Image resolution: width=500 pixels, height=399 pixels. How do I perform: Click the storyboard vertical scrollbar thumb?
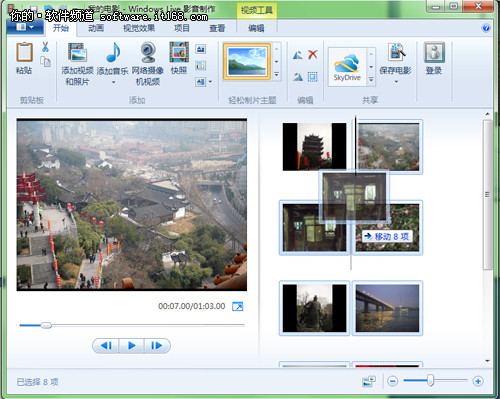click(488, 195)
